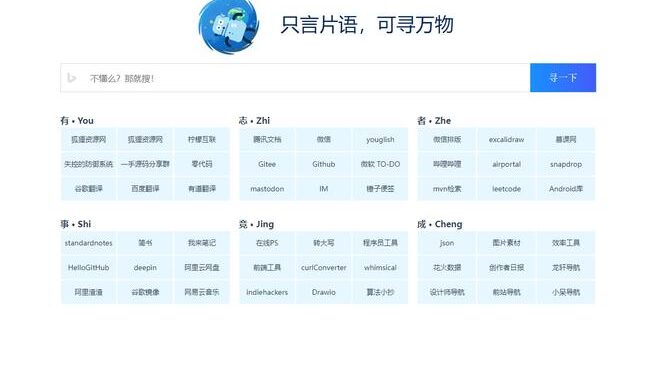661x380 pixels.
Task: Open the 在线PS link
Action: (x=267, y=243)
